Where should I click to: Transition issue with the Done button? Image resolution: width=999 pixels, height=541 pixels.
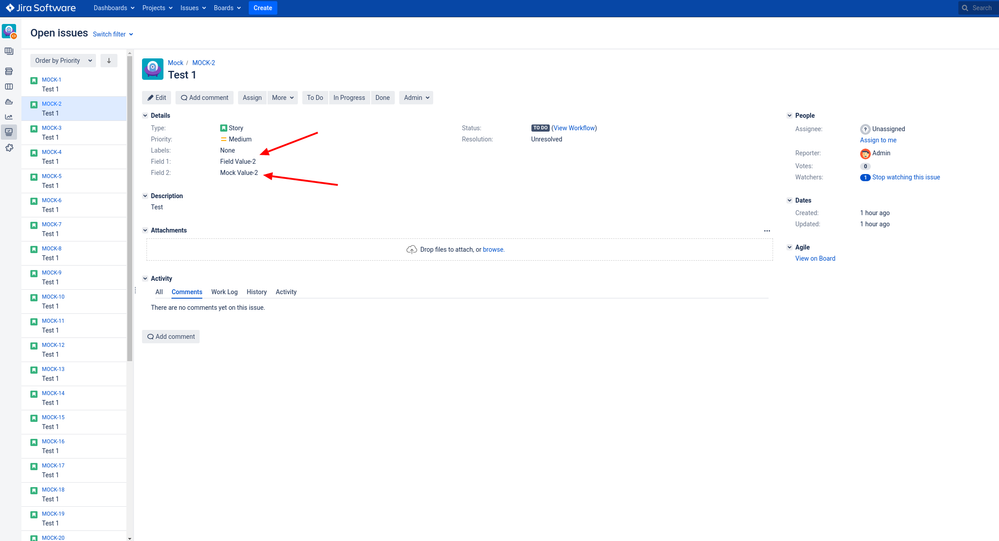pyautogui.click(x=382, y=98)
